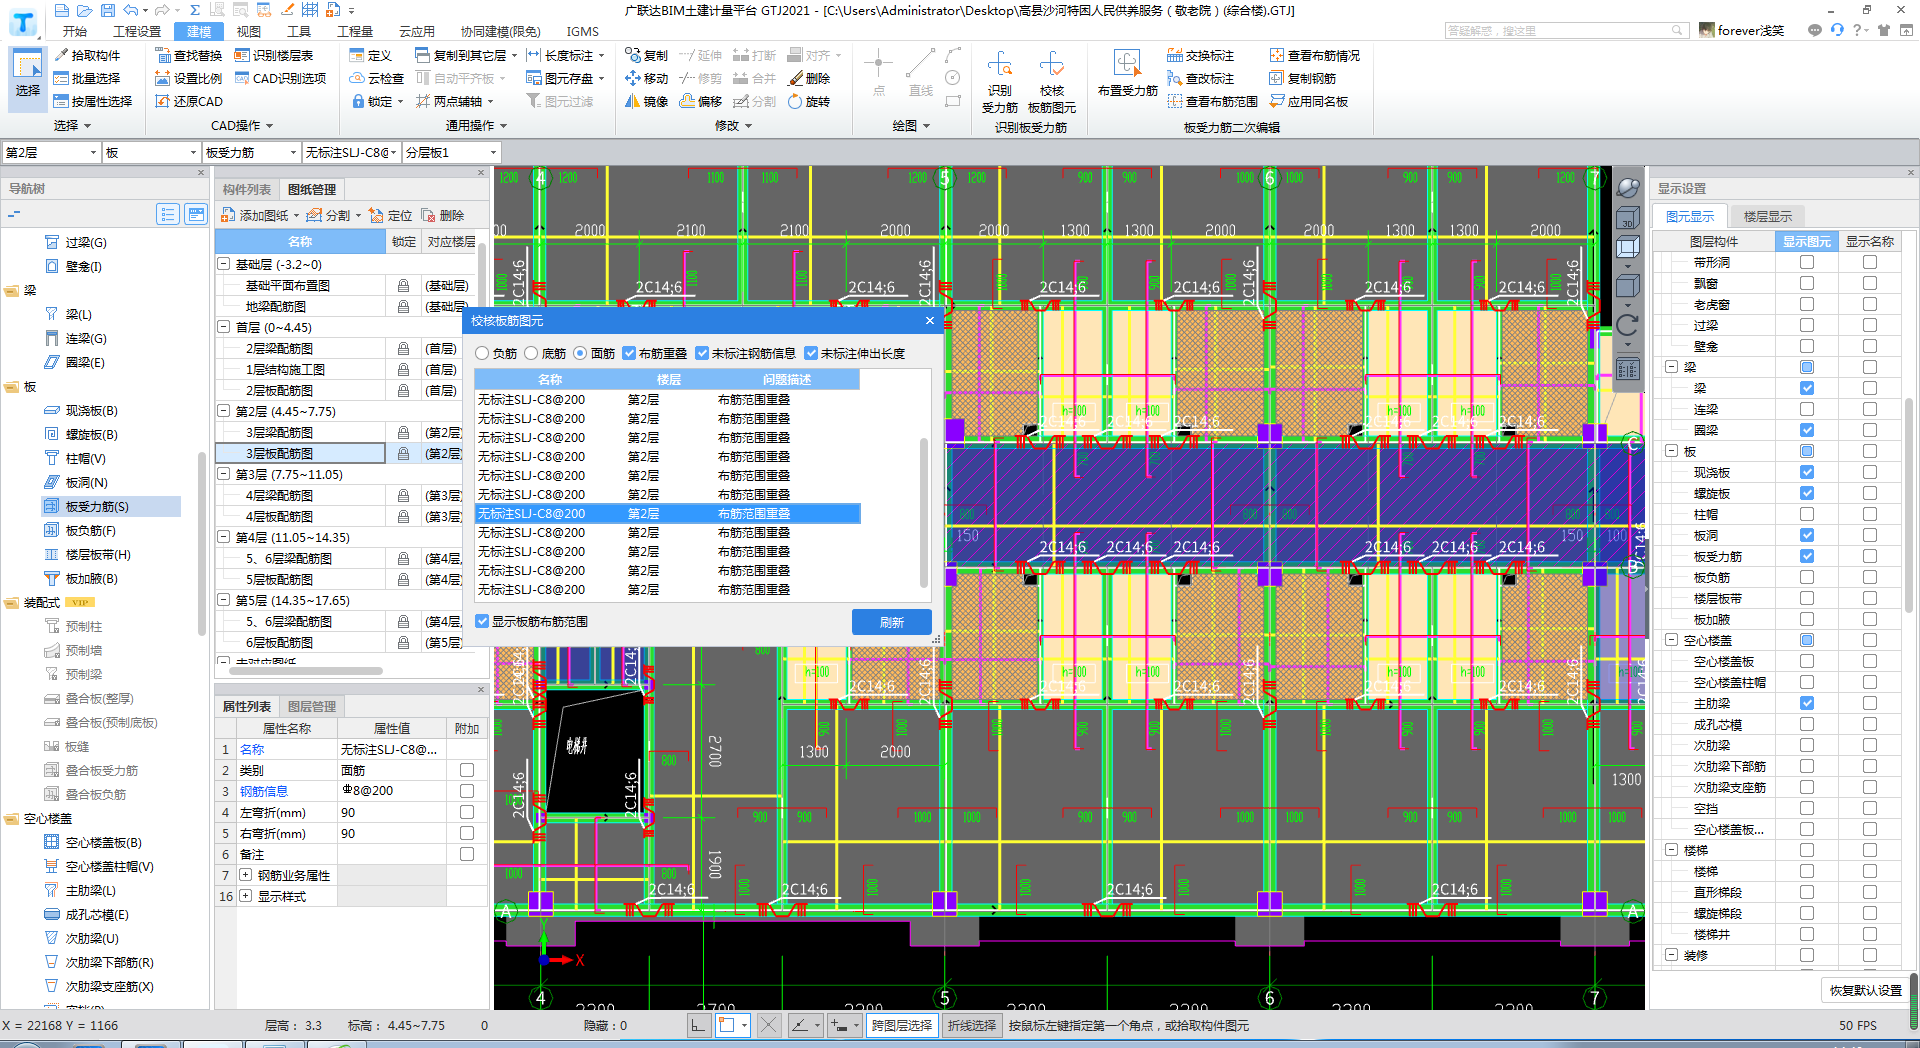Click 校核板筋图元 icon
The height and width of the screenshot is (1048, 1920).
[1051, 66]
